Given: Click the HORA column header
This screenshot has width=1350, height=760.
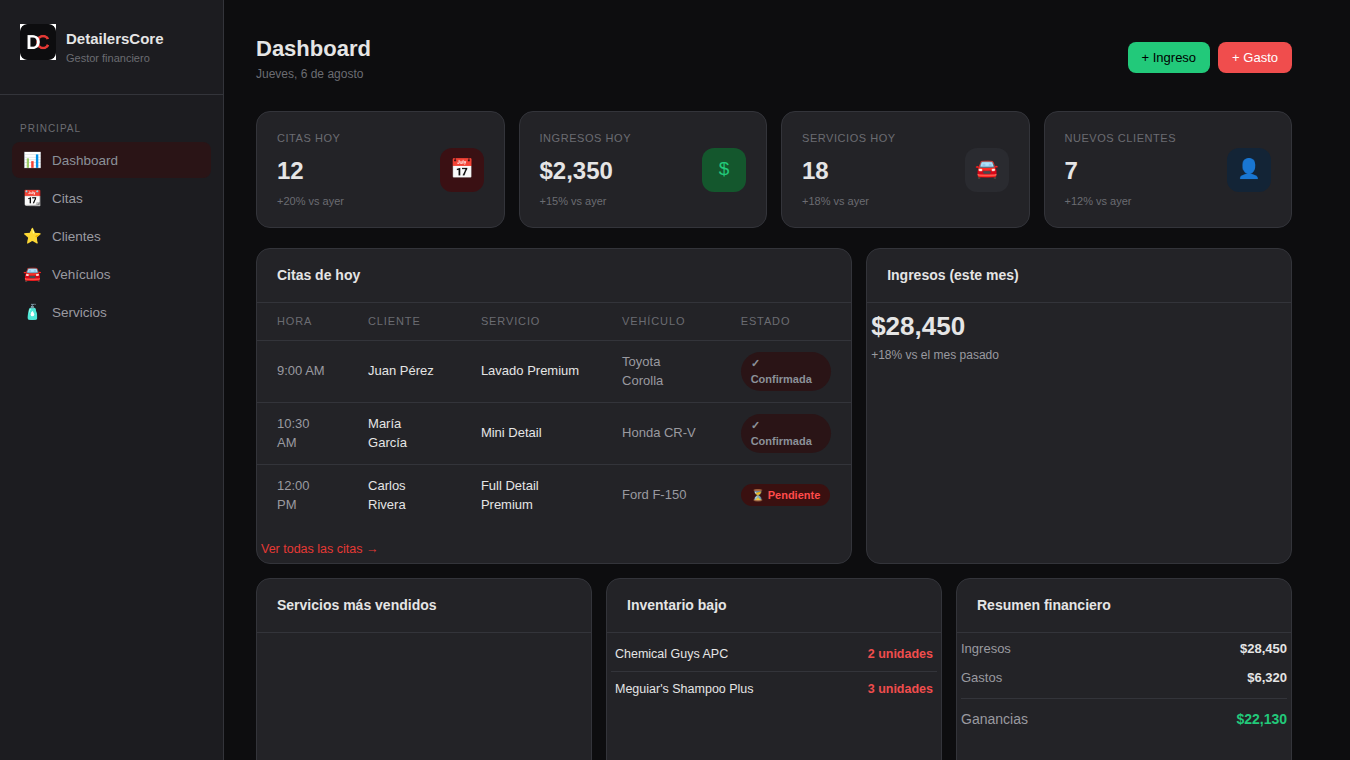Looking at the screenshot, I should 294,321.
